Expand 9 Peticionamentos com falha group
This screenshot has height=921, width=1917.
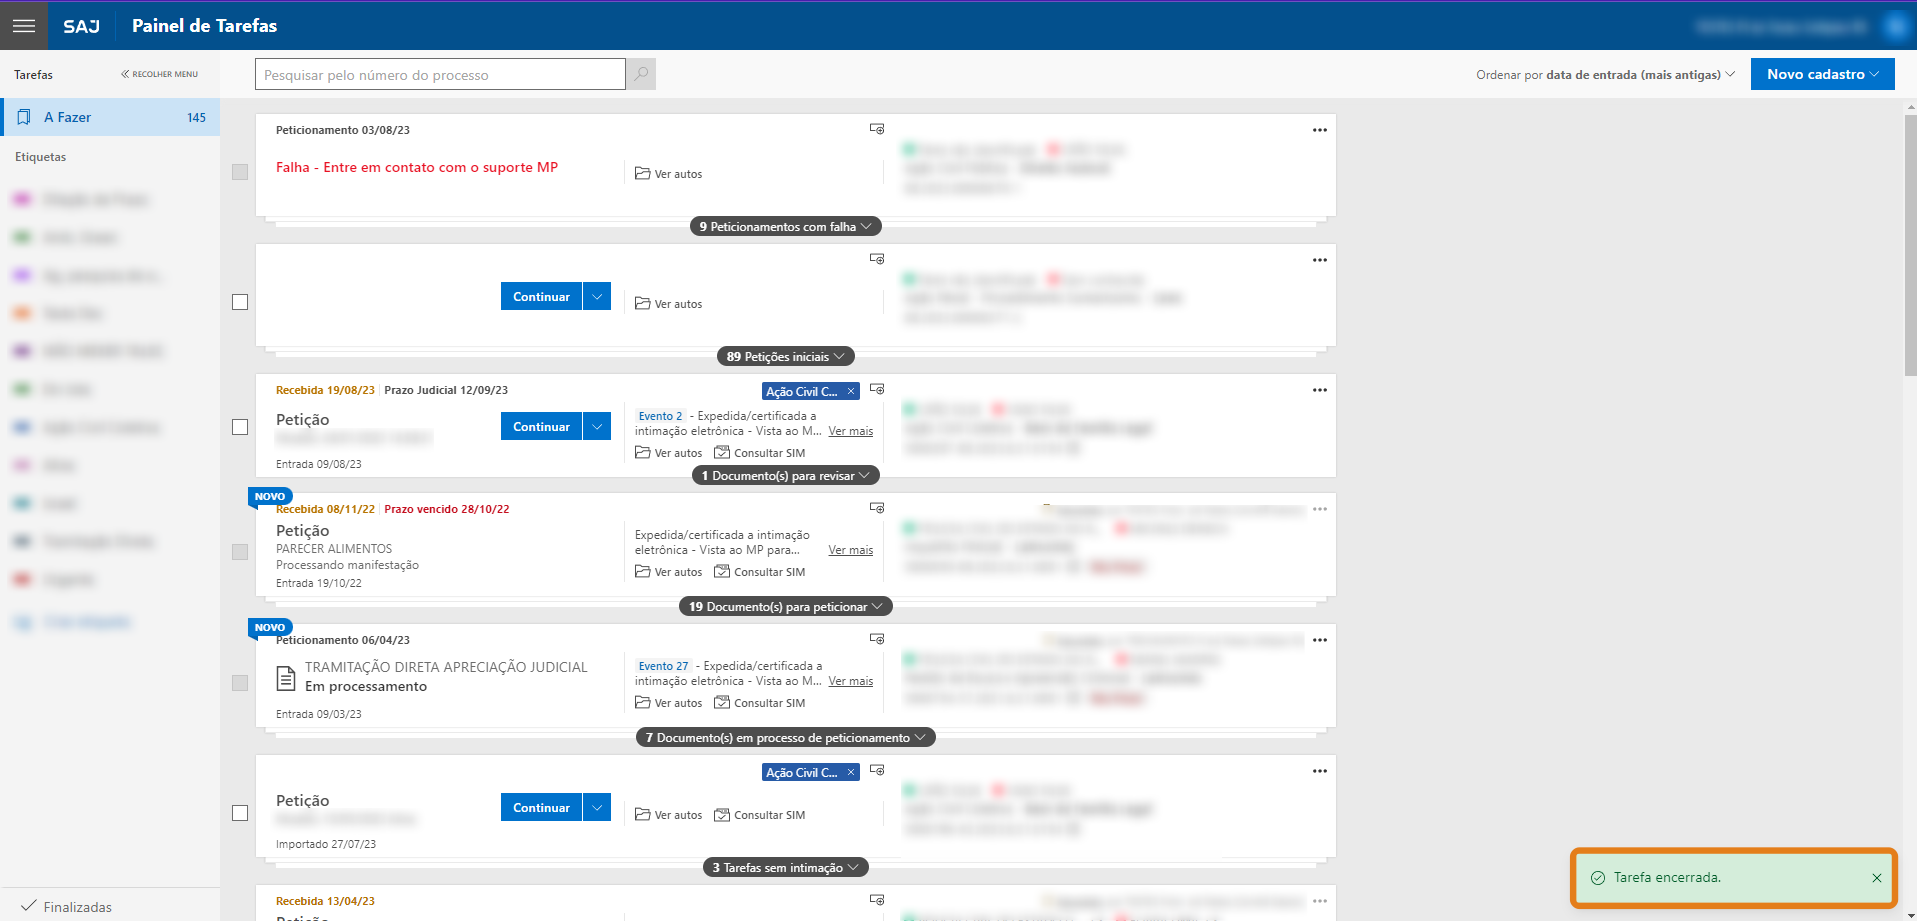[785, 227]
